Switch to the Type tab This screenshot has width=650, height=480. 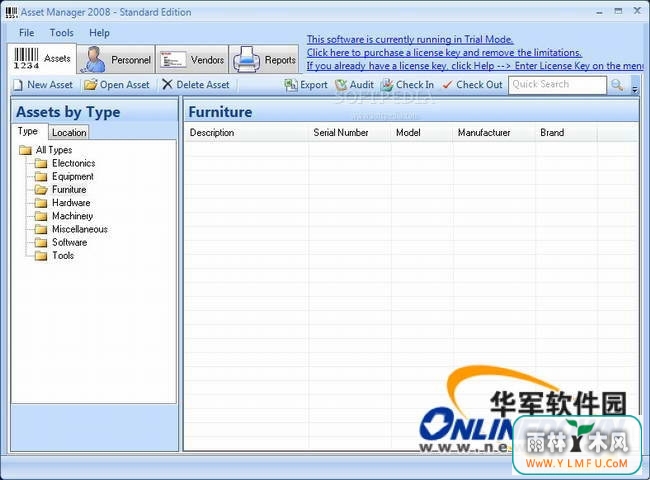(28, 131)
